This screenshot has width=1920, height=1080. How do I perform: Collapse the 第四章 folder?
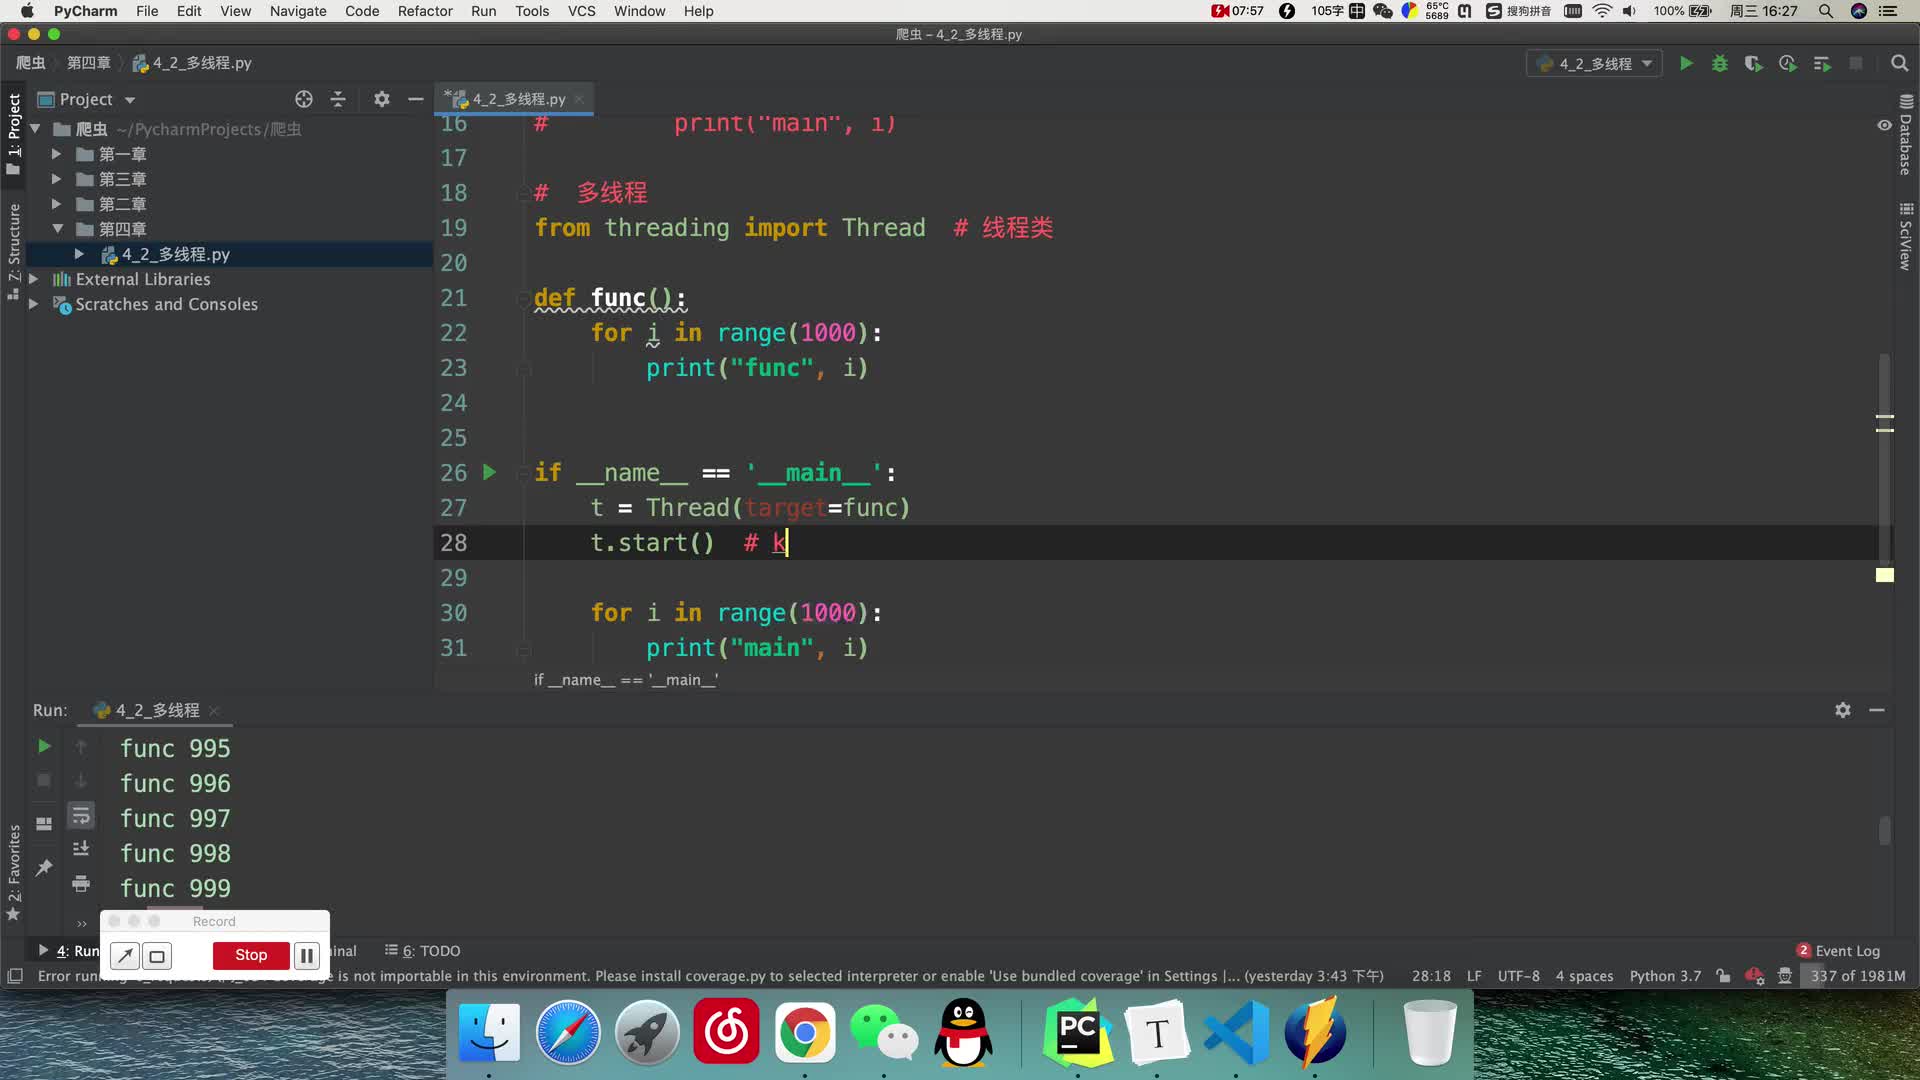point(57,229)
